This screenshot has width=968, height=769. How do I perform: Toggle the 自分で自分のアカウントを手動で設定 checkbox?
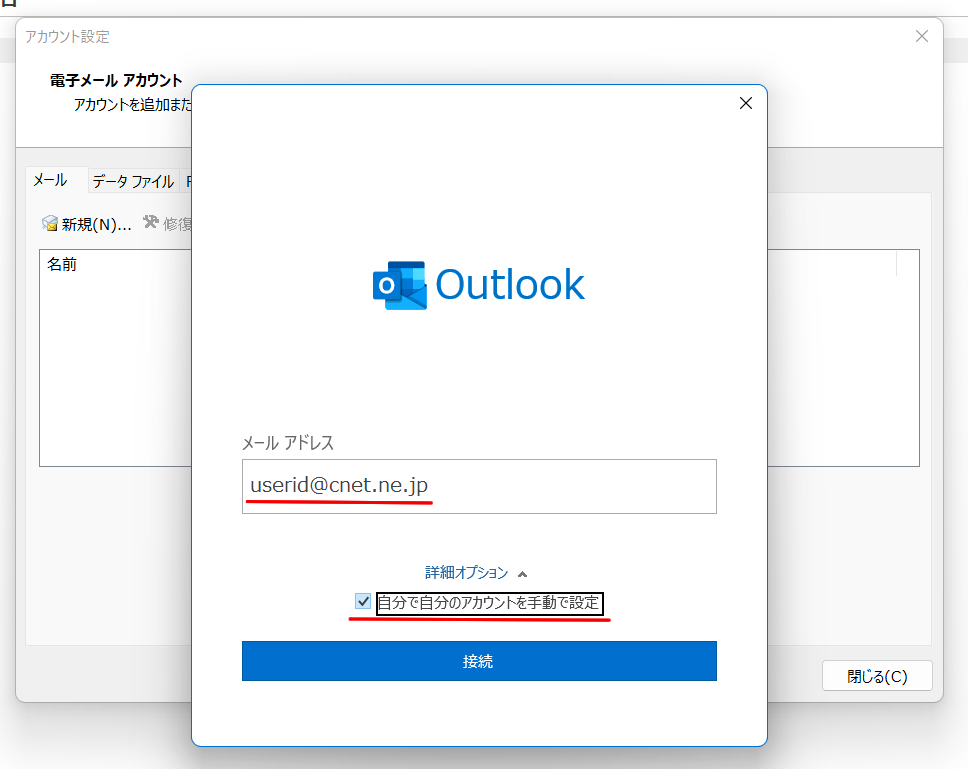click(362, 601)
